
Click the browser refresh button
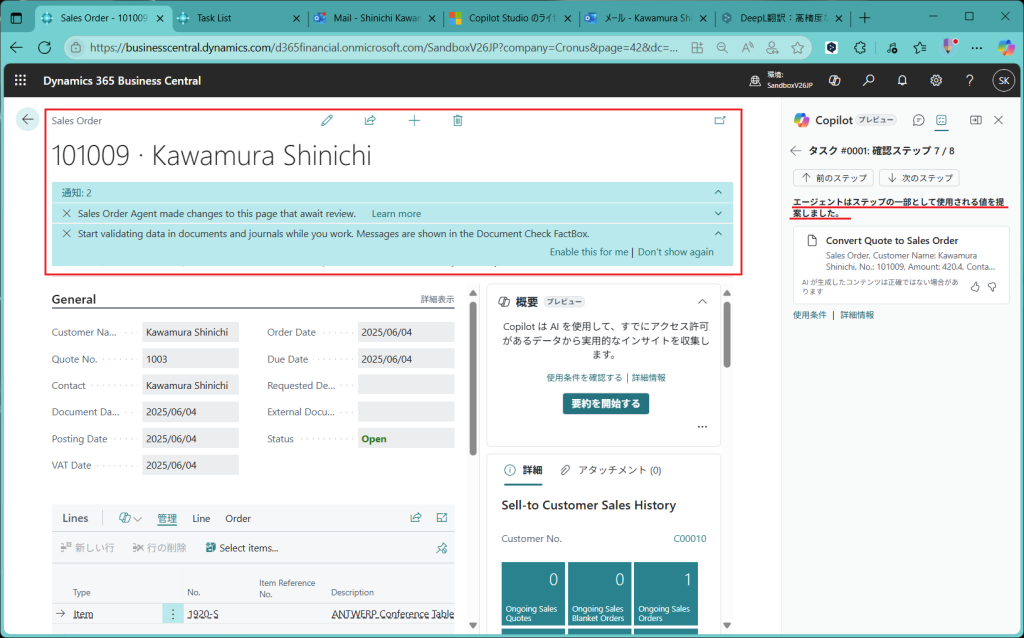pos(44,48)
